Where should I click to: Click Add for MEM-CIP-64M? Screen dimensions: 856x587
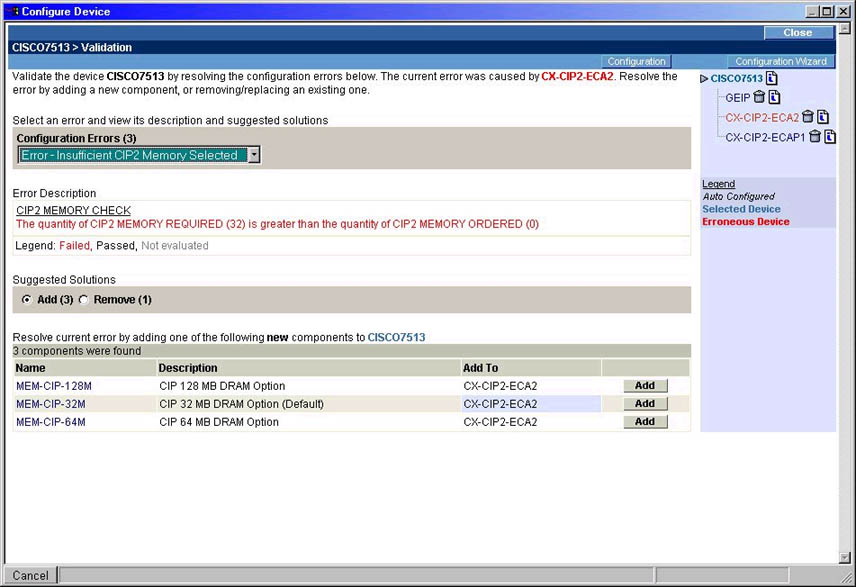point(644,422)
